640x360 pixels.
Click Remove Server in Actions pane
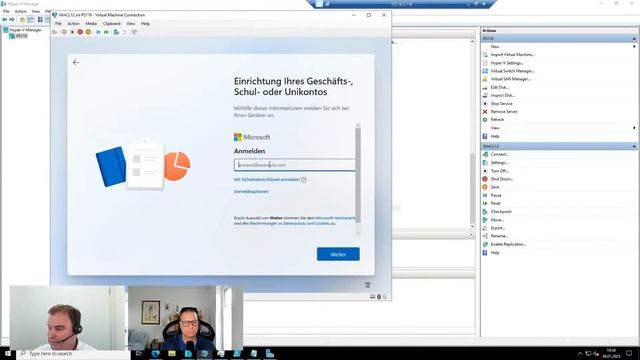click(x=504, y=111)
